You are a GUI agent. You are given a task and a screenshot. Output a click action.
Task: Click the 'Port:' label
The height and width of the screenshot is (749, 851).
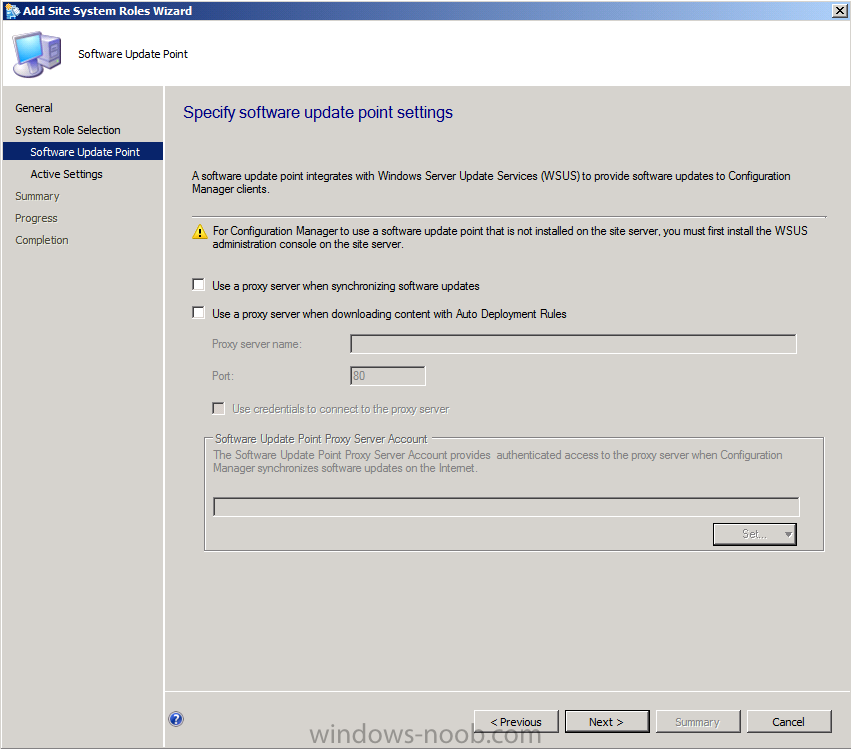click(x=223, y=376)
